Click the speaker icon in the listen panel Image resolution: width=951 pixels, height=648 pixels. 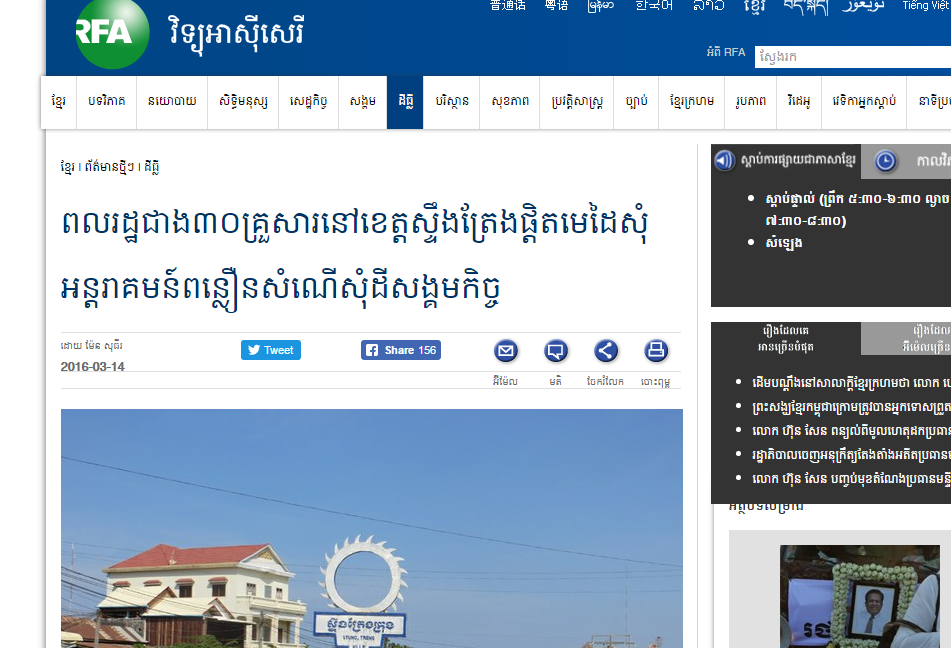[724, 160]
